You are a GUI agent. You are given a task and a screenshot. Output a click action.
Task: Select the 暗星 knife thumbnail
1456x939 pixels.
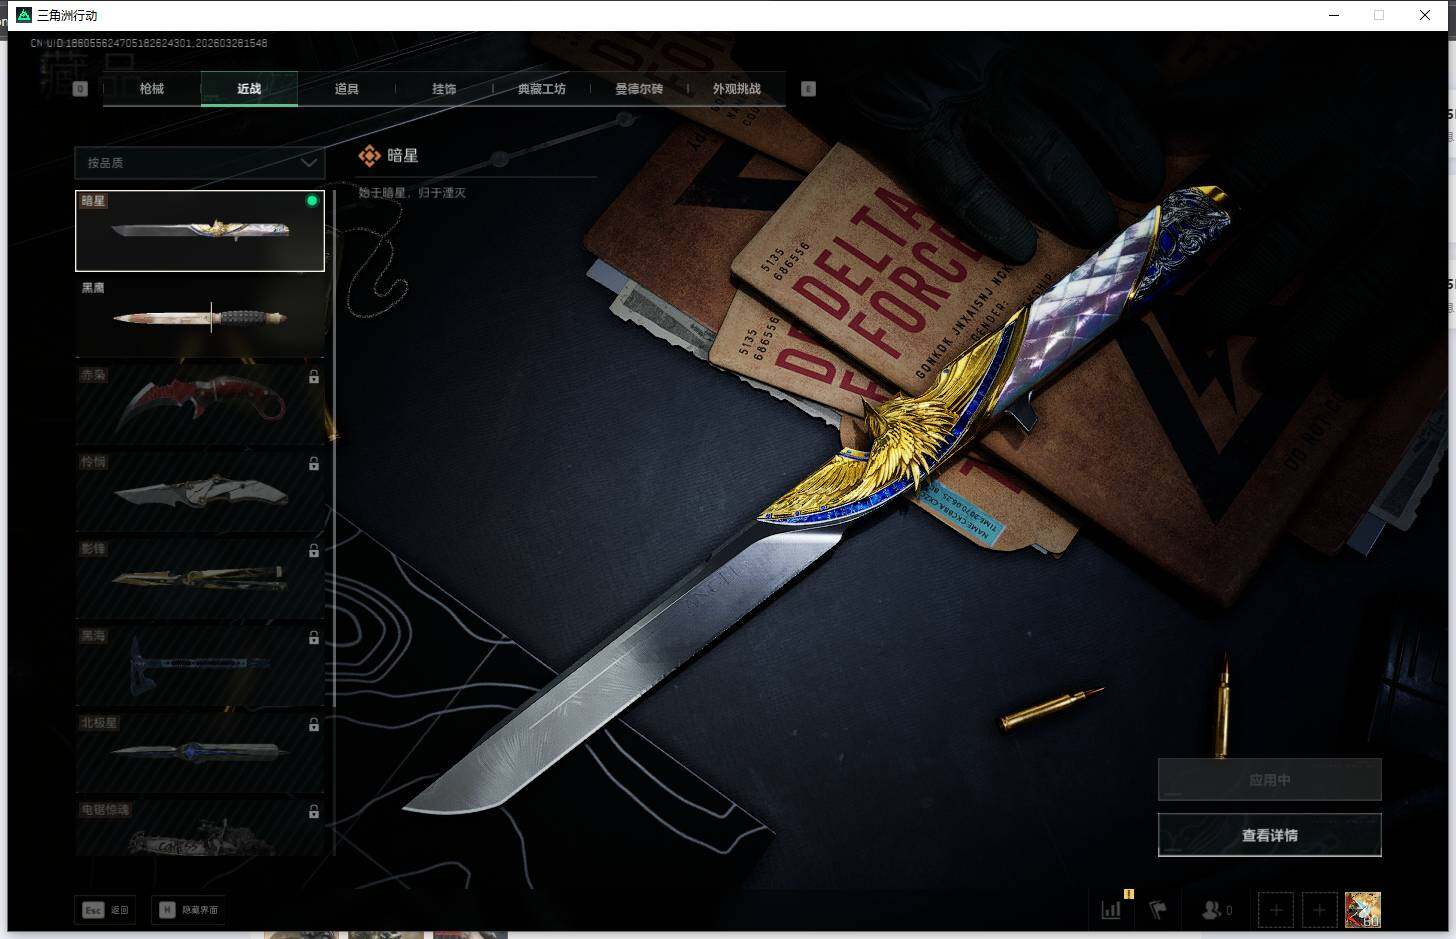tap(200, 231)
